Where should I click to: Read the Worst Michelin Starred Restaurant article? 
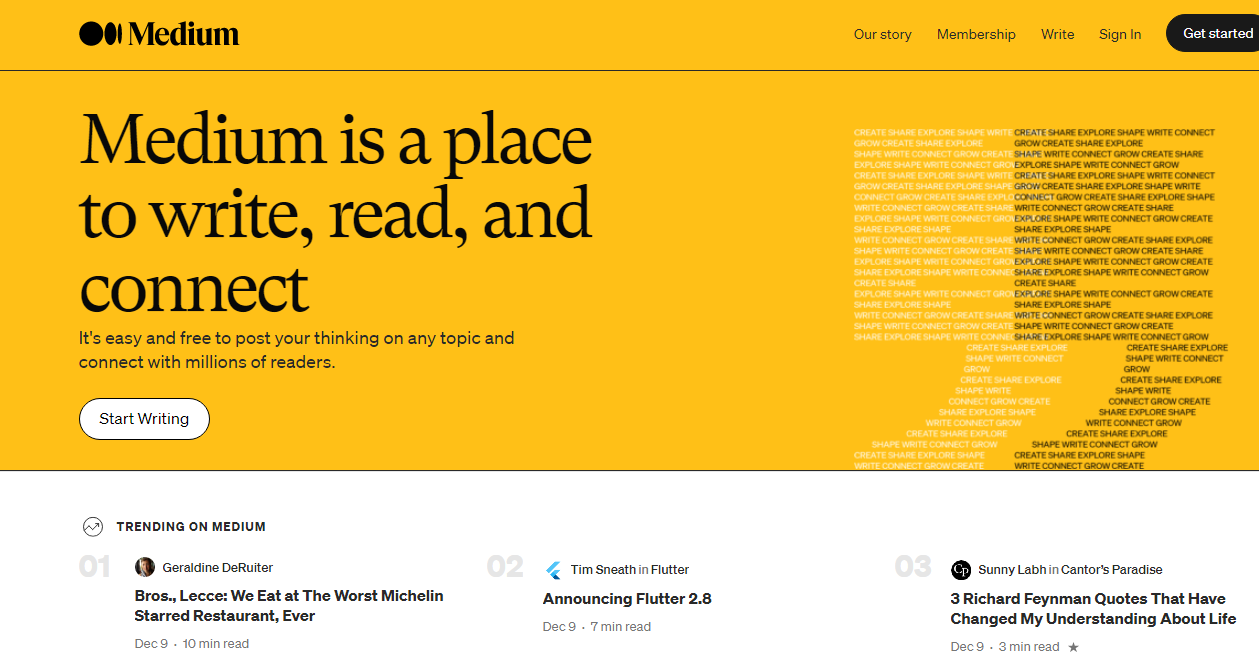289,606
